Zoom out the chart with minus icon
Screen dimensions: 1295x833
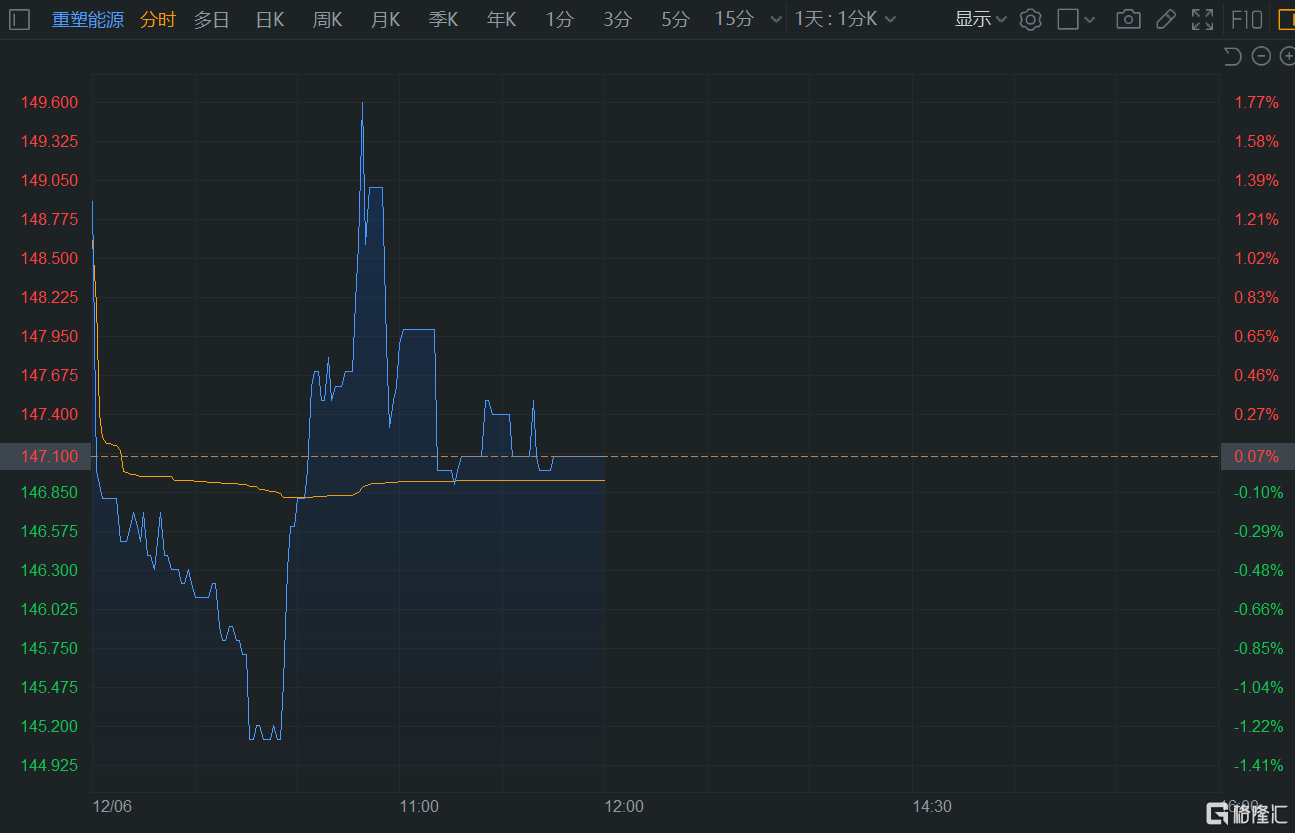1261,56
